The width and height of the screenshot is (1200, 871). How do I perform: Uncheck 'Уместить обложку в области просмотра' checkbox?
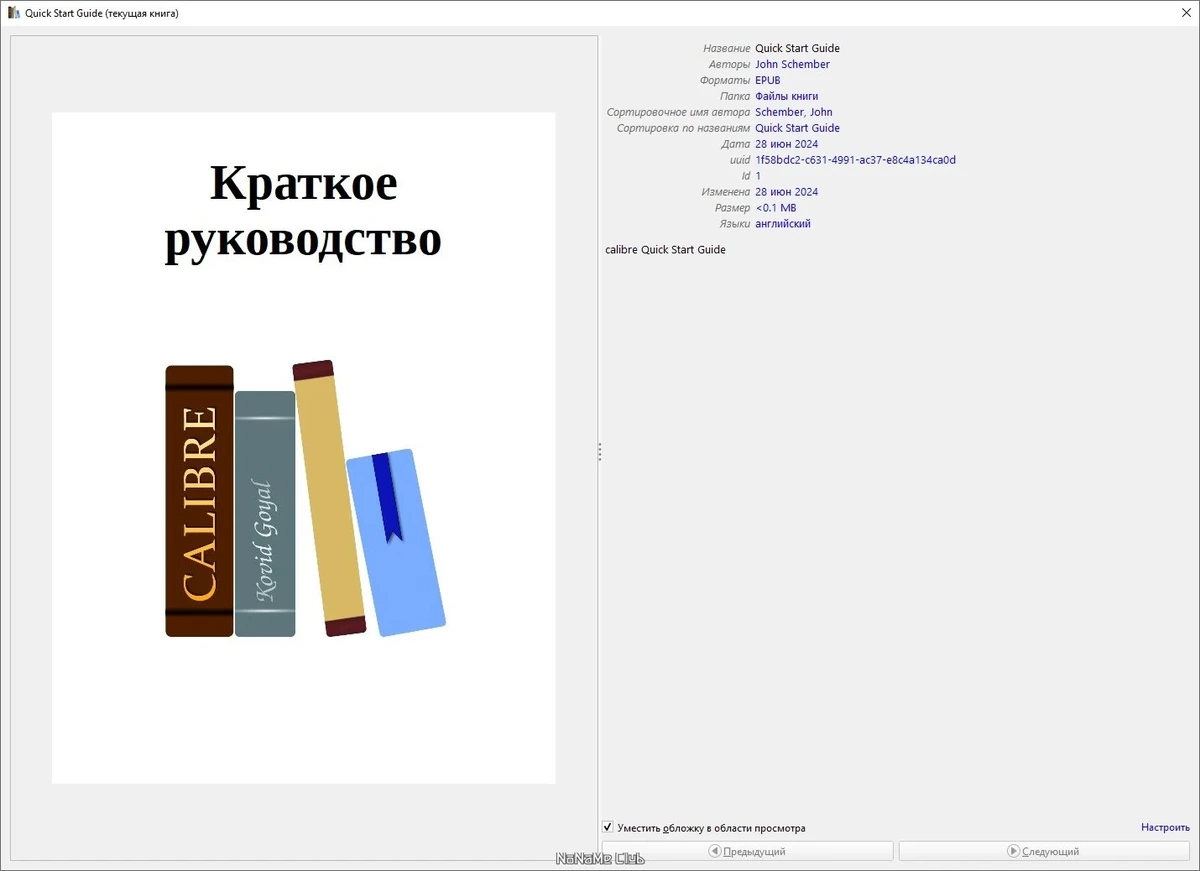coord(608,827)
